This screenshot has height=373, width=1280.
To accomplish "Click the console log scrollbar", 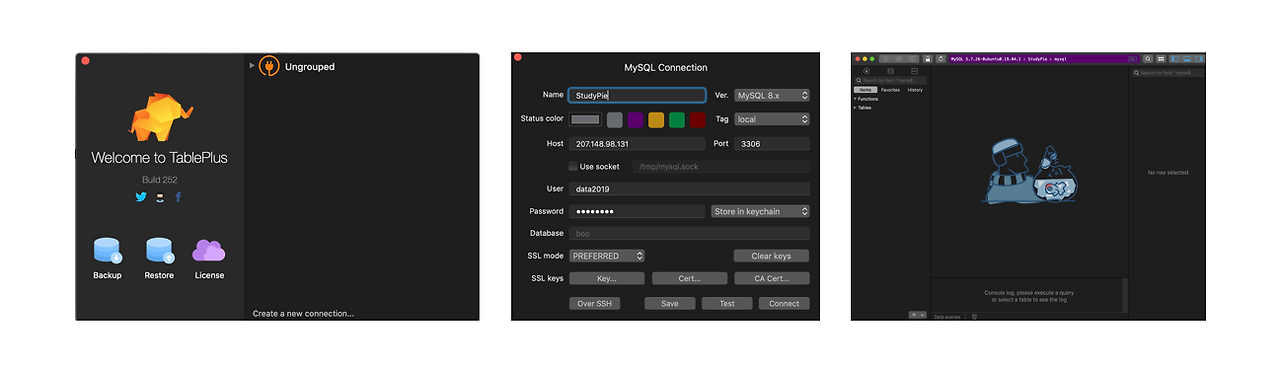I will coord(1125,295).
